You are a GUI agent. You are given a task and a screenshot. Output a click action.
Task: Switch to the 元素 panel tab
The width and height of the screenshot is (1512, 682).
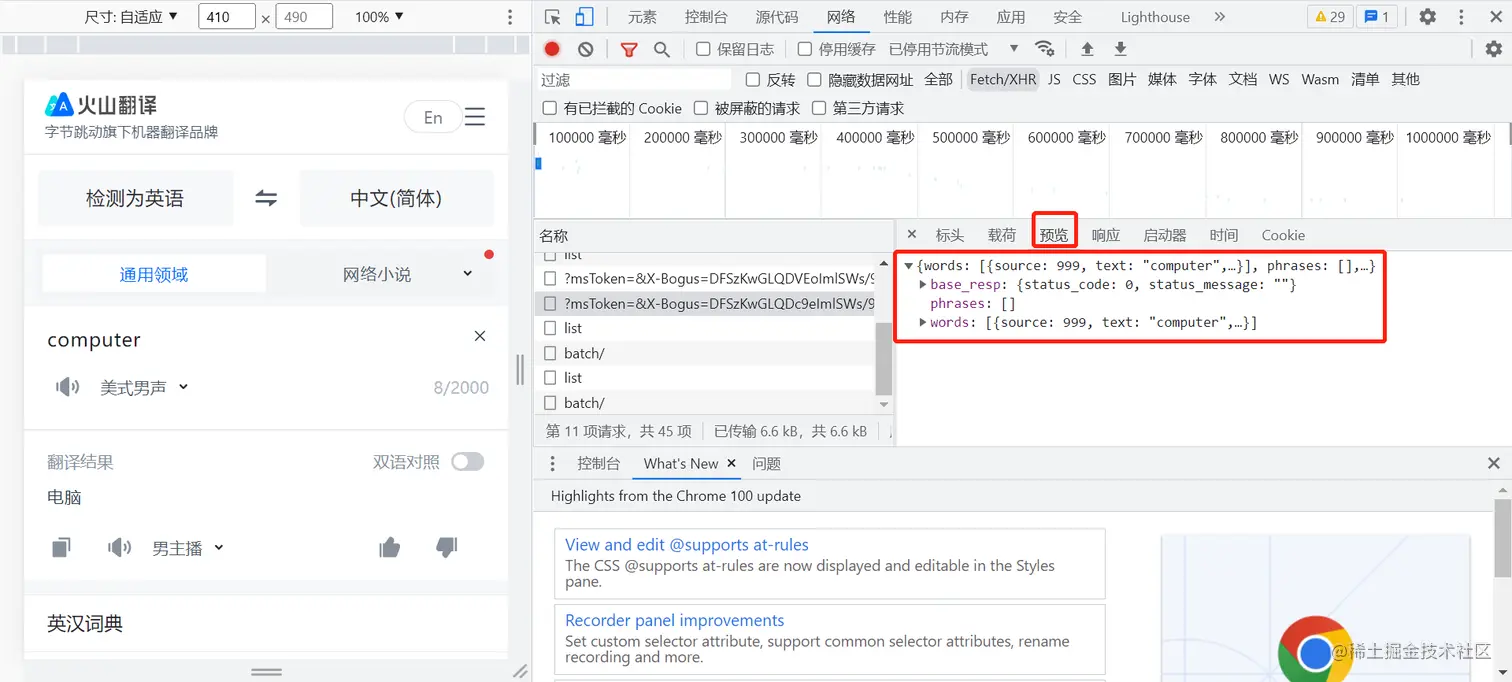(x=643, y=17)
